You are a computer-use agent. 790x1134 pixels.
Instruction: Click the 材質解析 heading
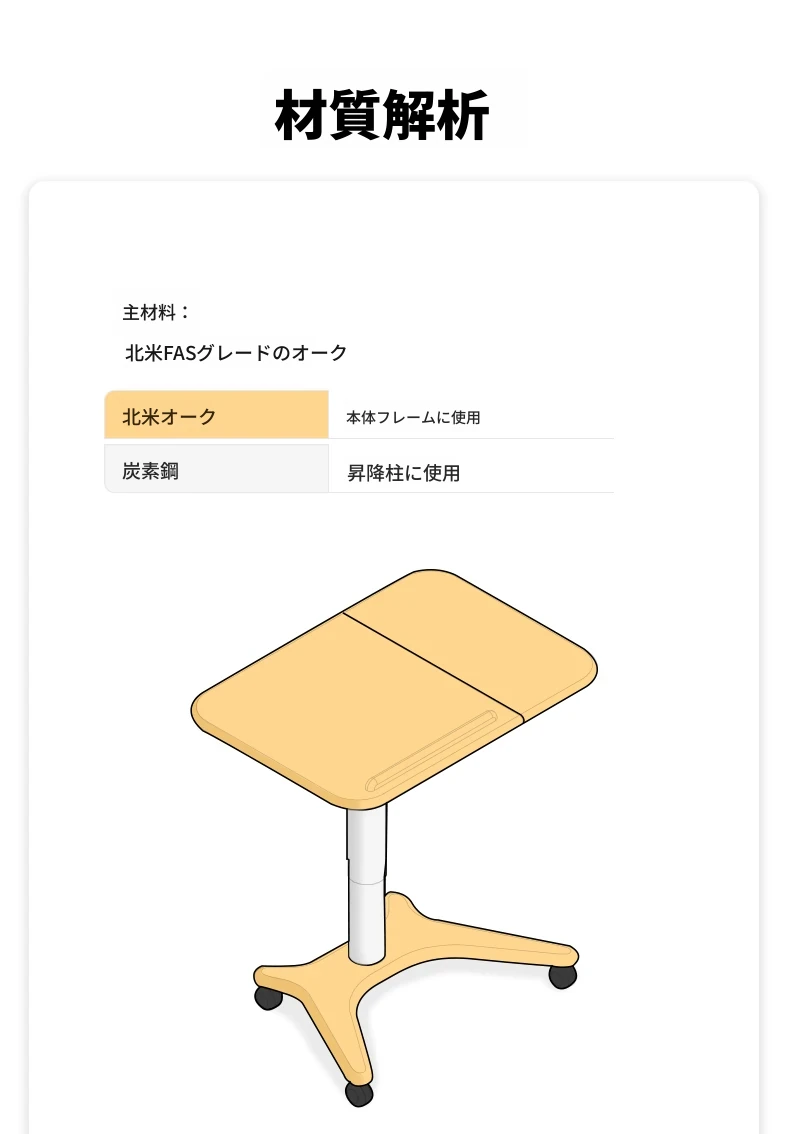pos(382,116)
